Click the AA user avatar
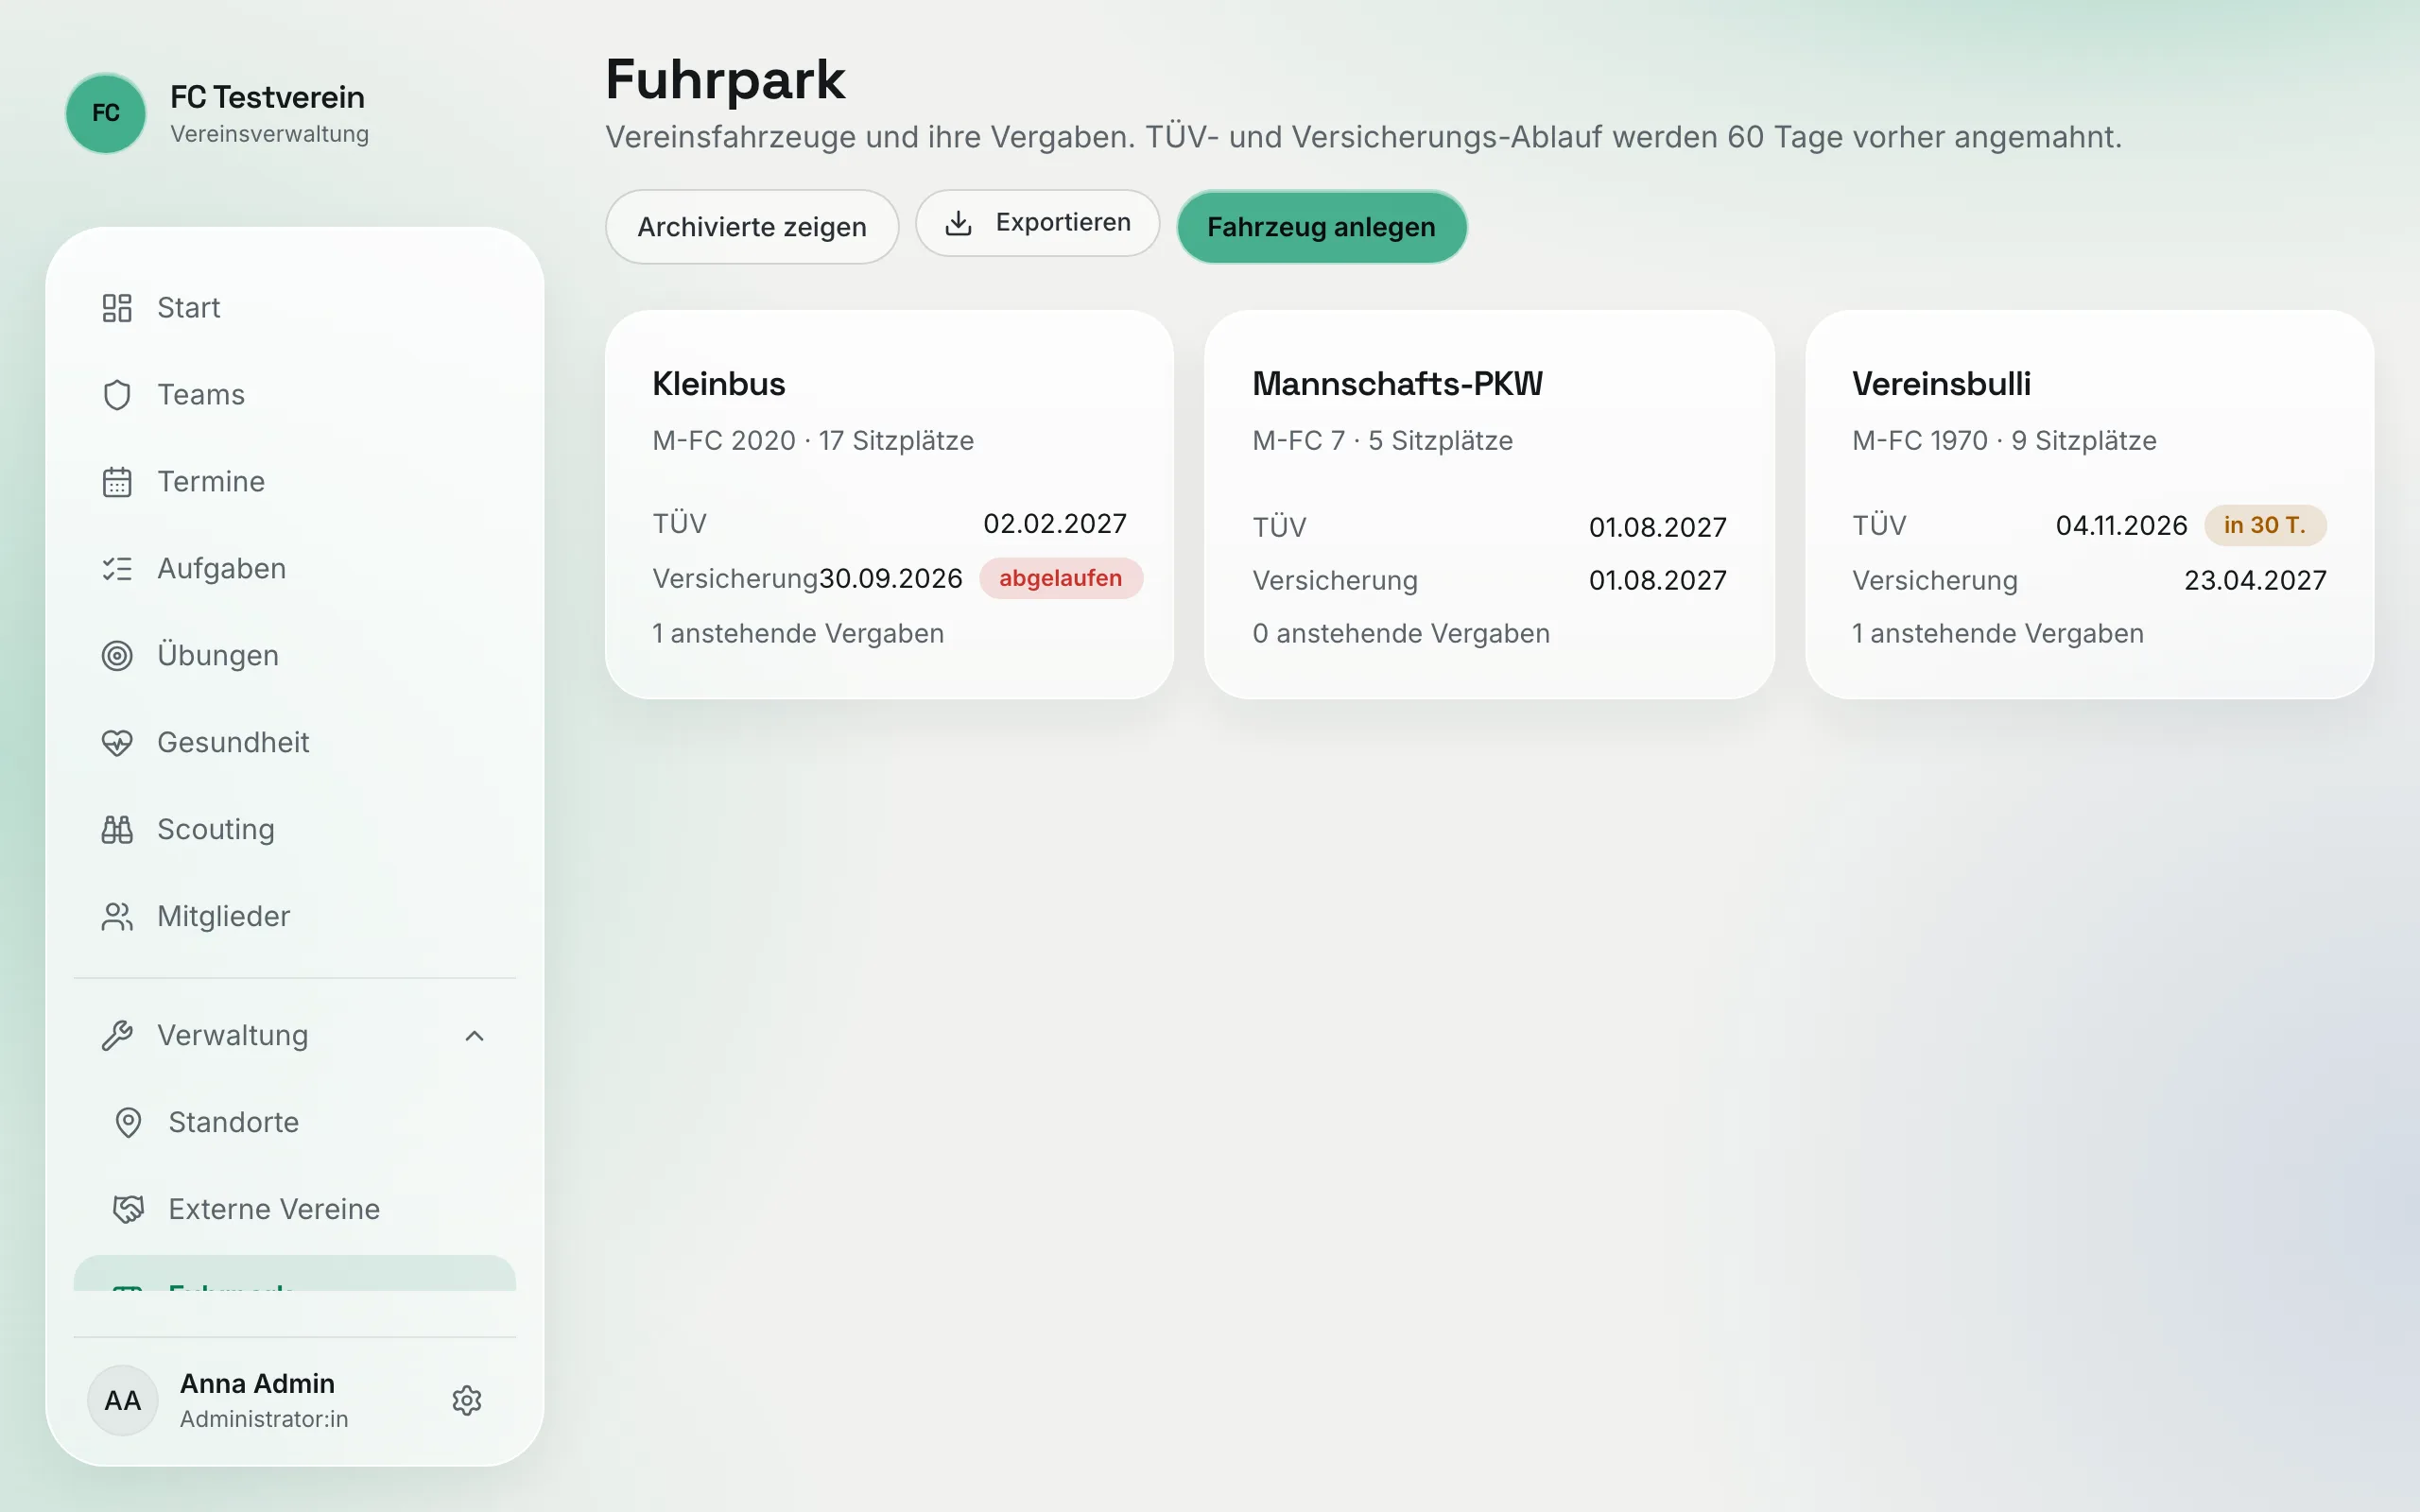The image size is (2420, 1512). tap(123, 1400)
